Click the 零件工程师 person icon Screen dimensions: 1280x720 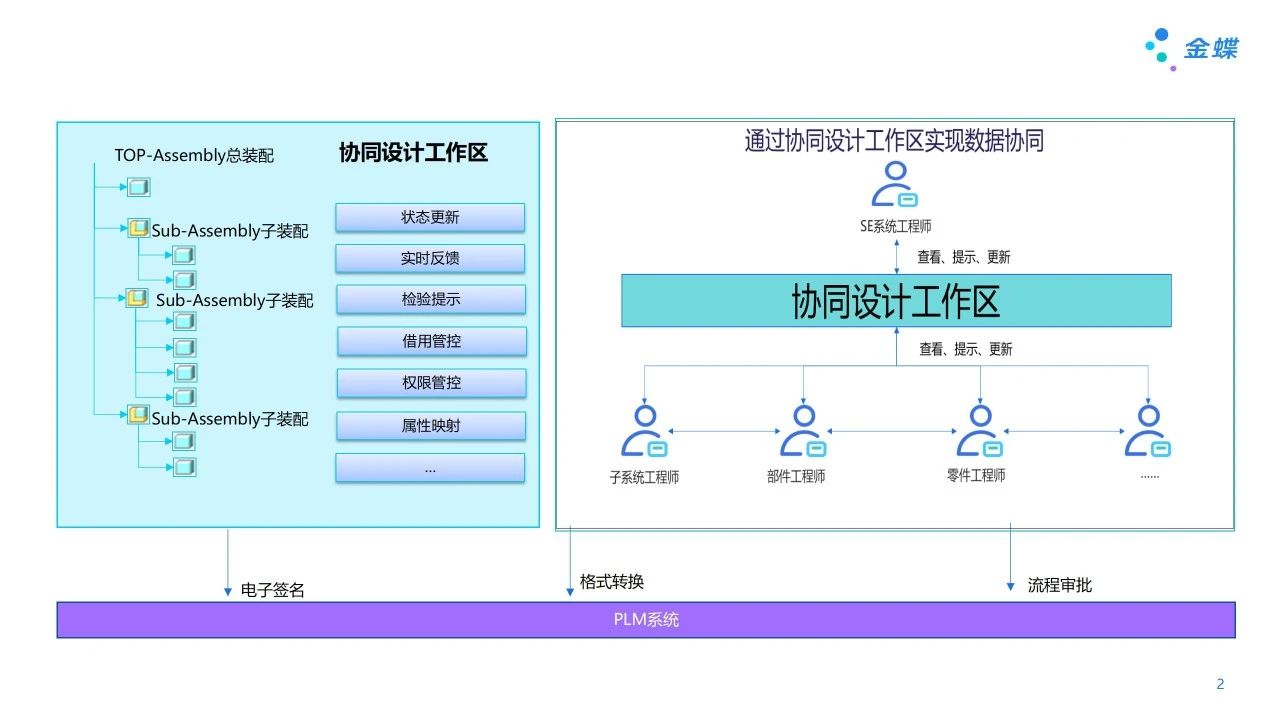click(x=980, y=431)
